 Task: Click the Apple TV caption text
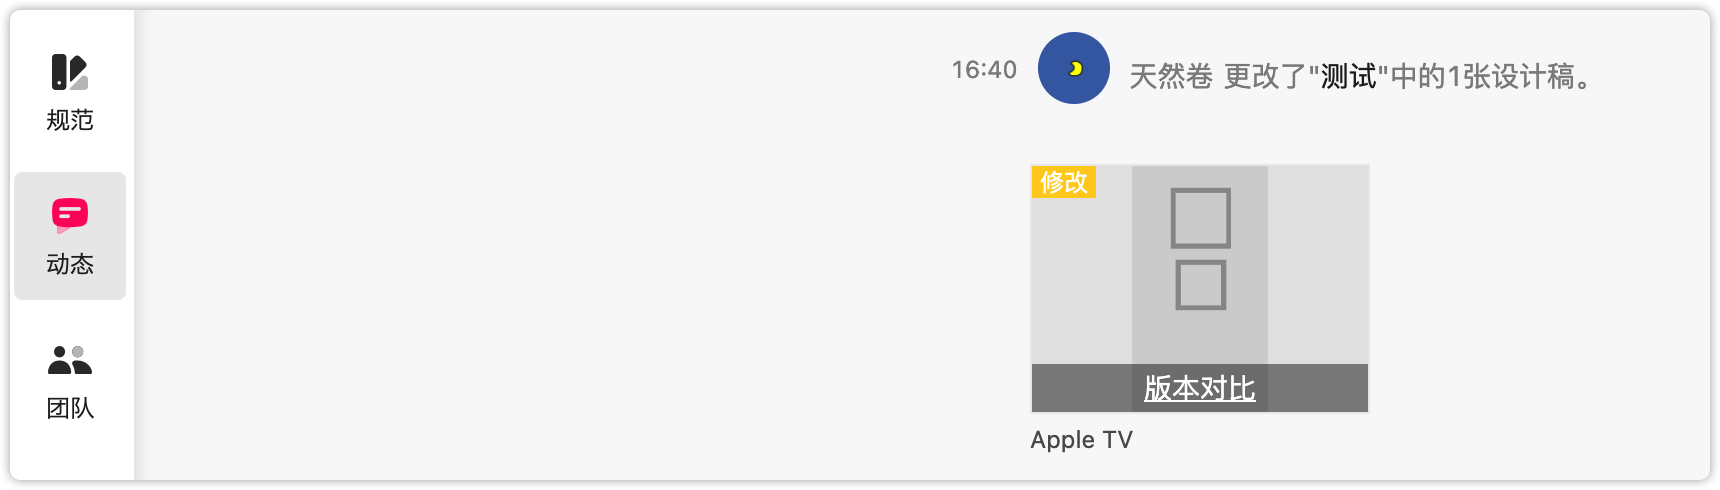click(1081, 440)
